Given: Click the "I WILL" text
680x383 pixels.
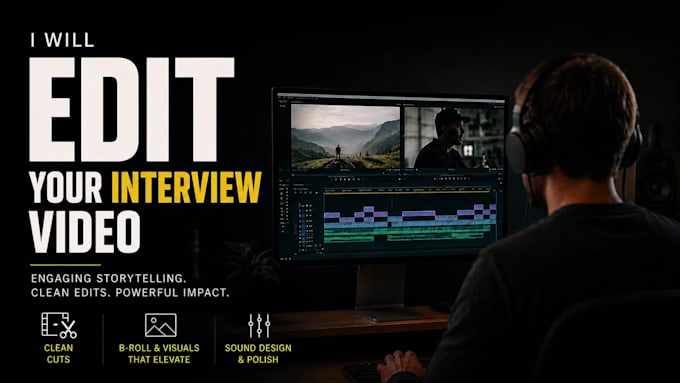Looking at the screenshot, I should point(62,40).
